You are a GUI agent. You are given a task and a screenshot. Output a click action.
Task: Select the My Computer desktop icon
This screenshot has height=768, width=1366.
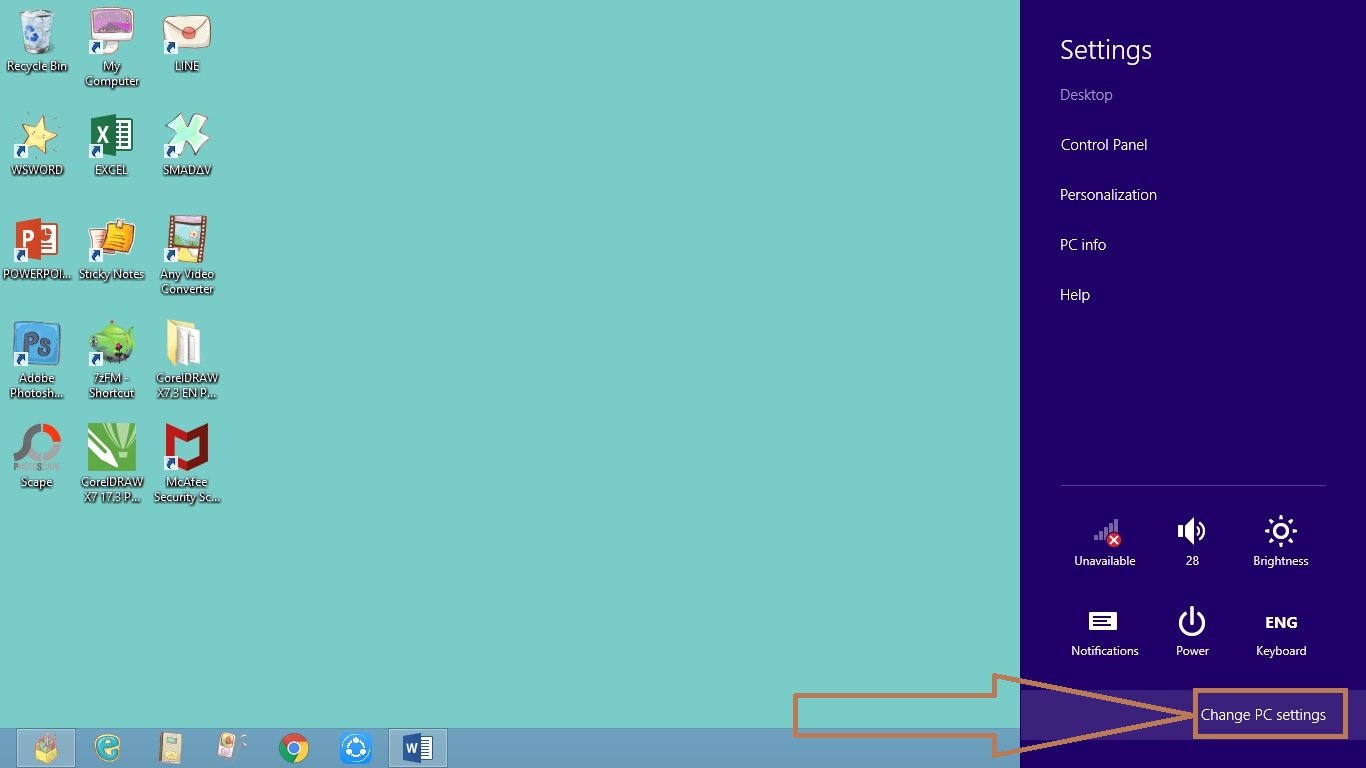click(x=112, y=48)
